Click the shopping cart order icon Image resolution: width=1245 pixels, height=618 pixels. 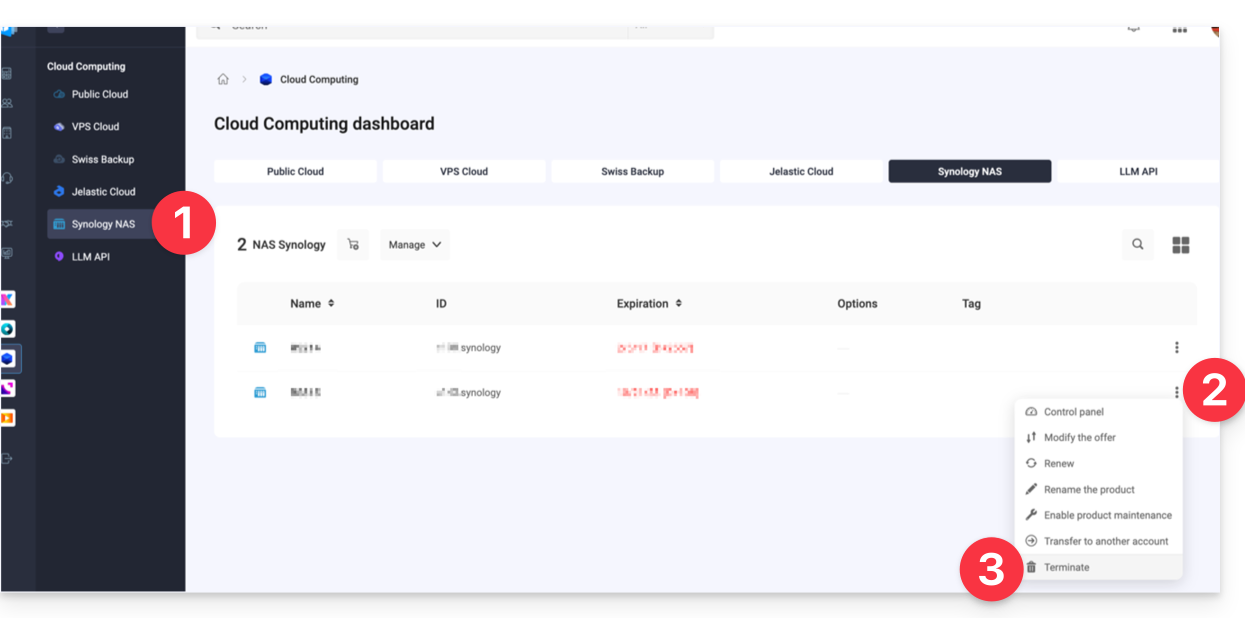pyautogui.click(x=353, y=245)
